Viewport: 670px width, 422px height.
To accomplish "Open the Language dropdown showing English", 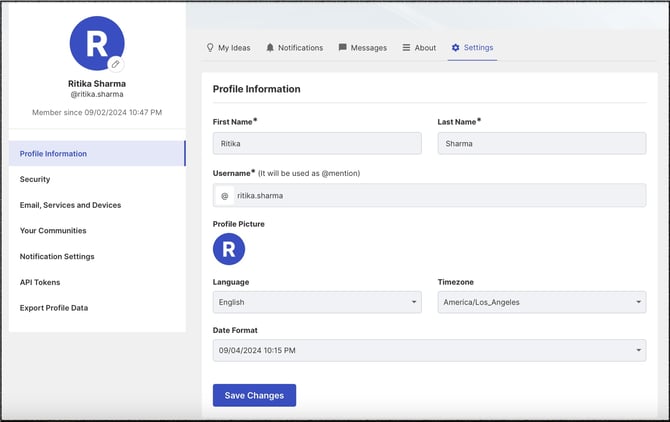I will (x=317, y=302).
